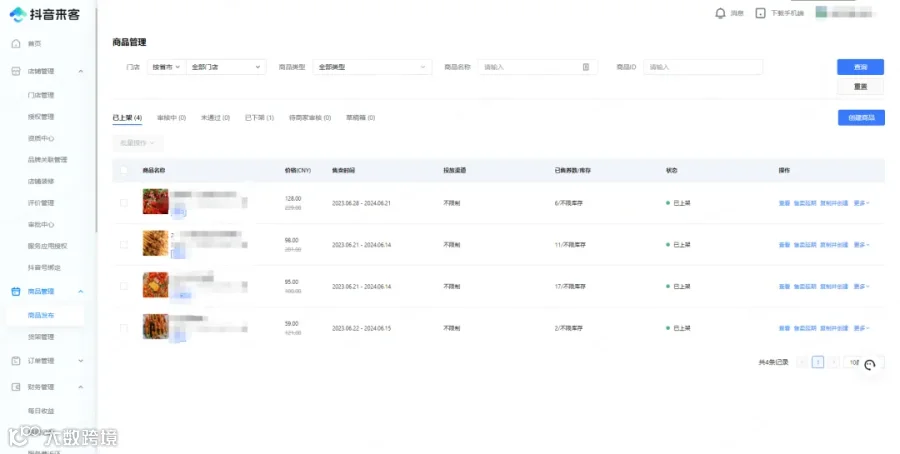Click the 下载手机端 phone icon
The image size is (900, 454).
tap(761, 13)
